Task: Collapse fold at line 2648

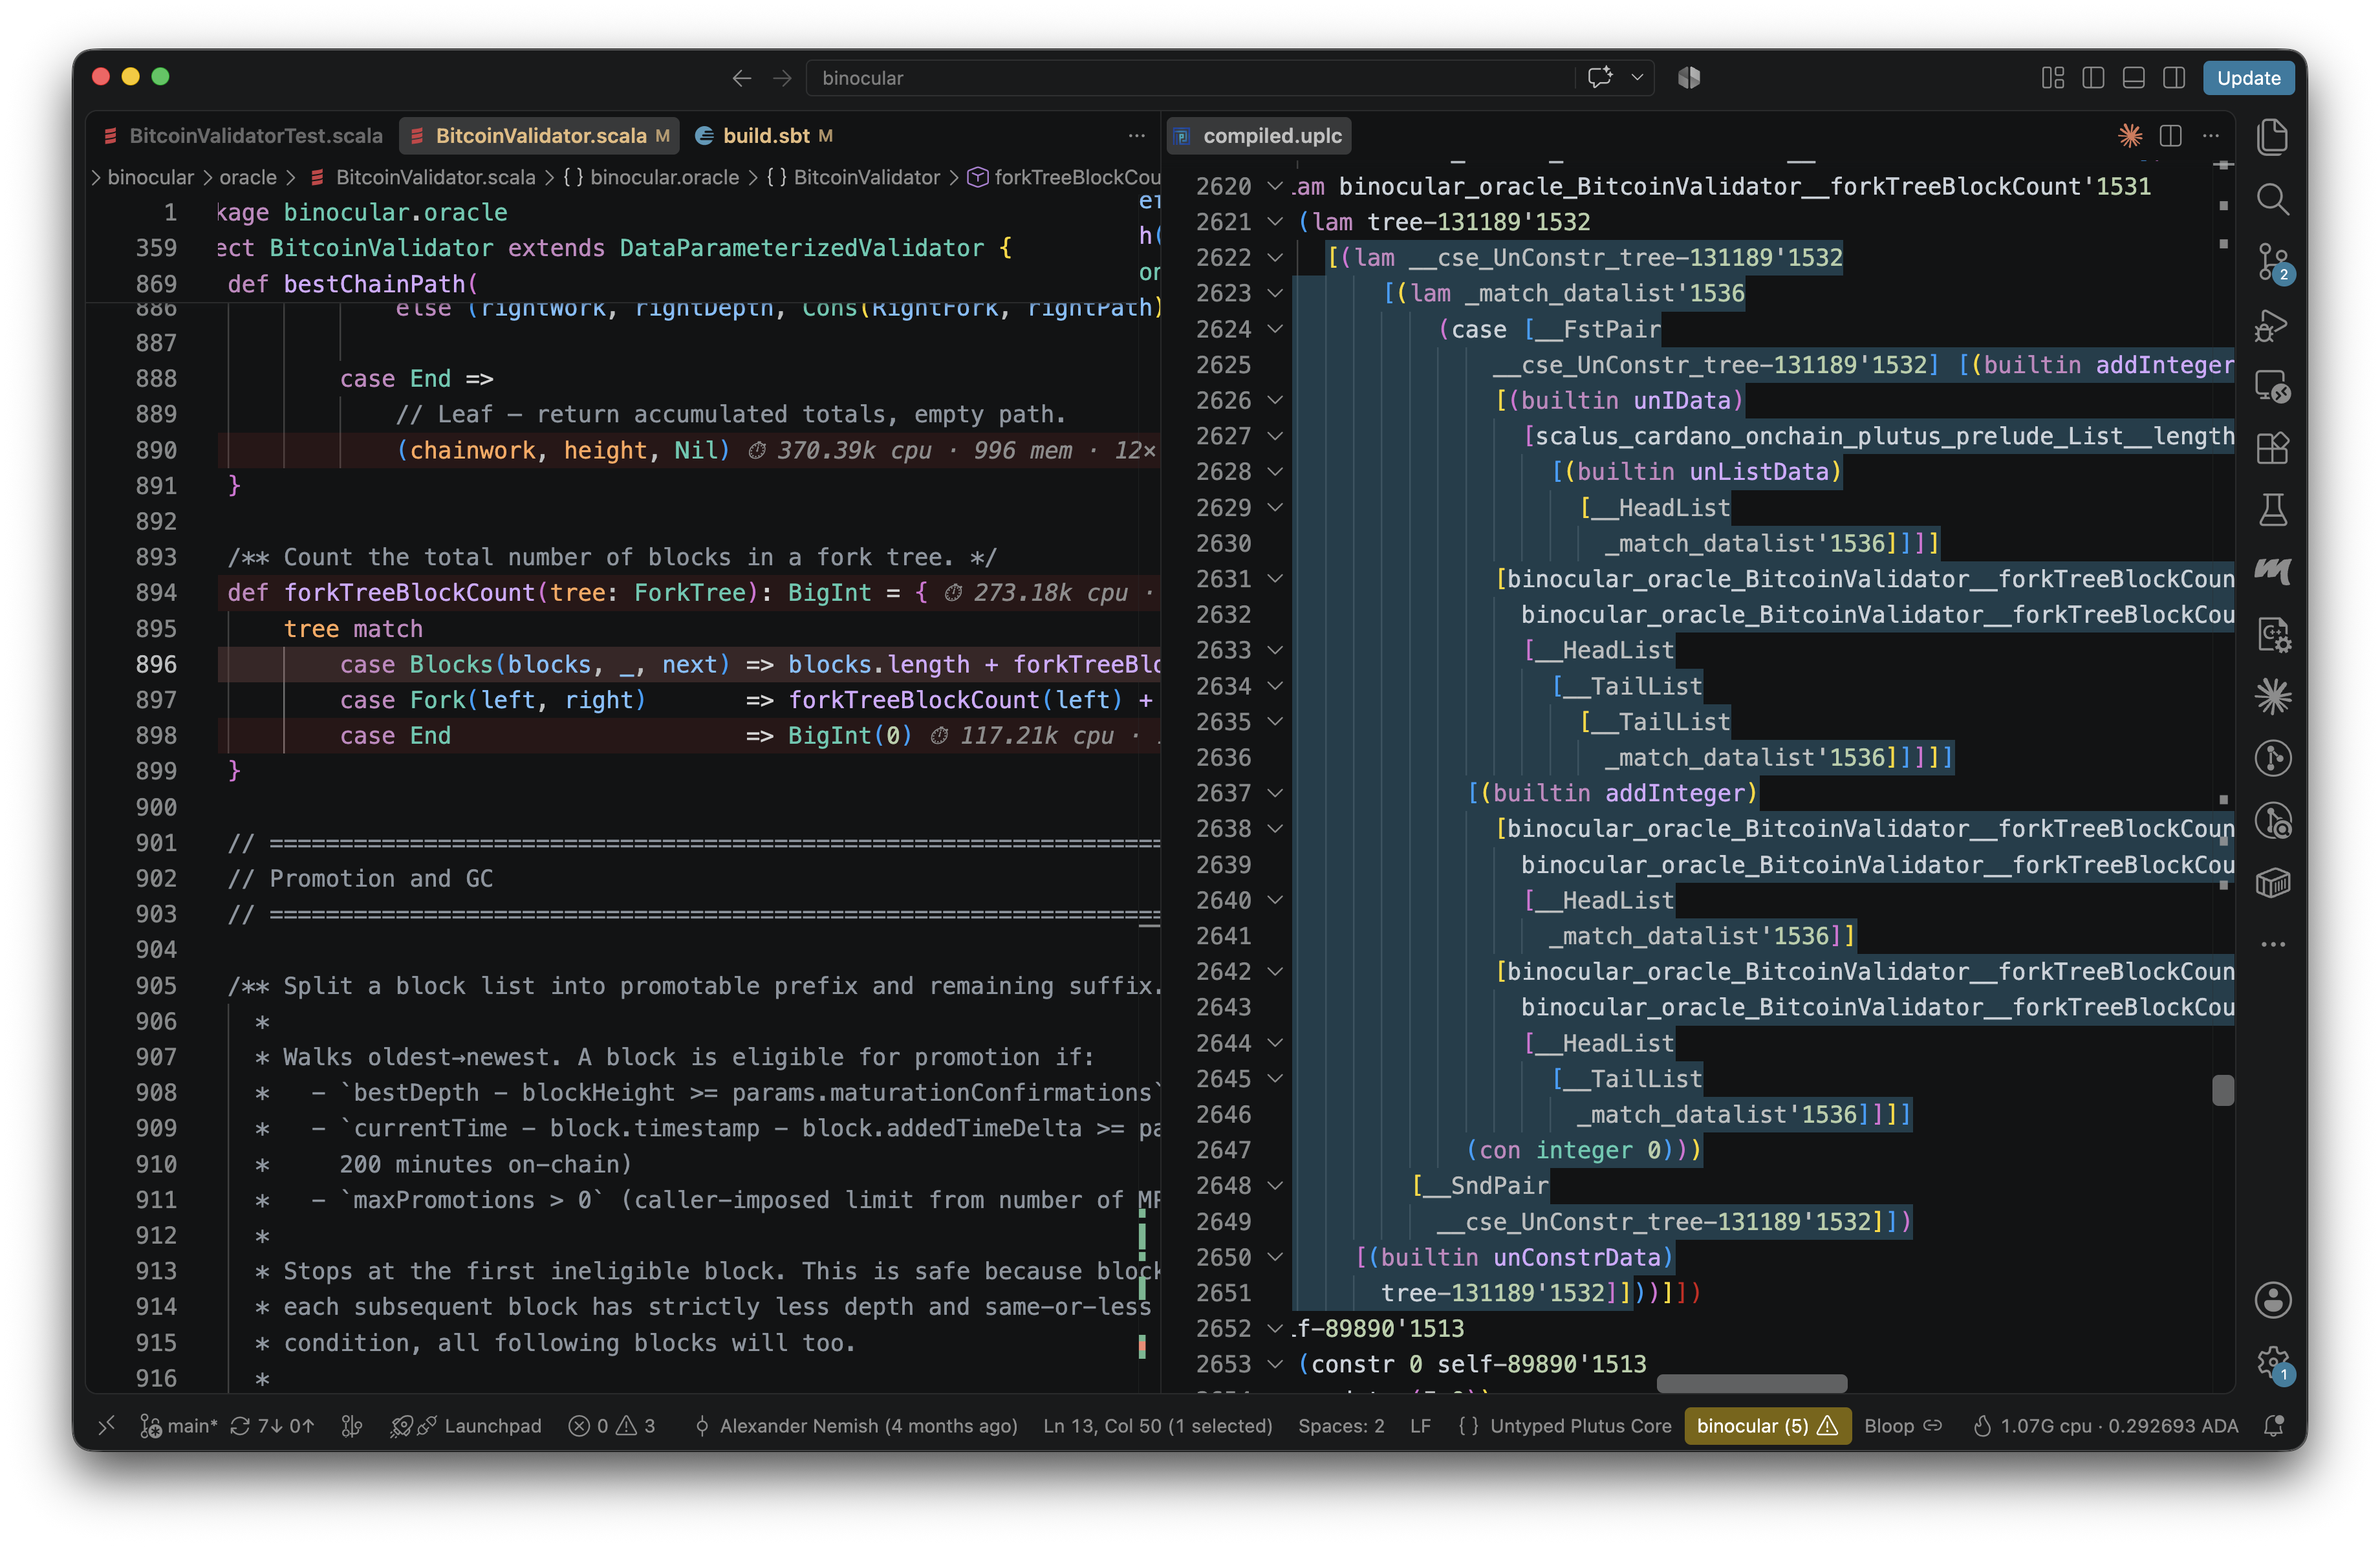Action: click(x=1275, y=1186)
